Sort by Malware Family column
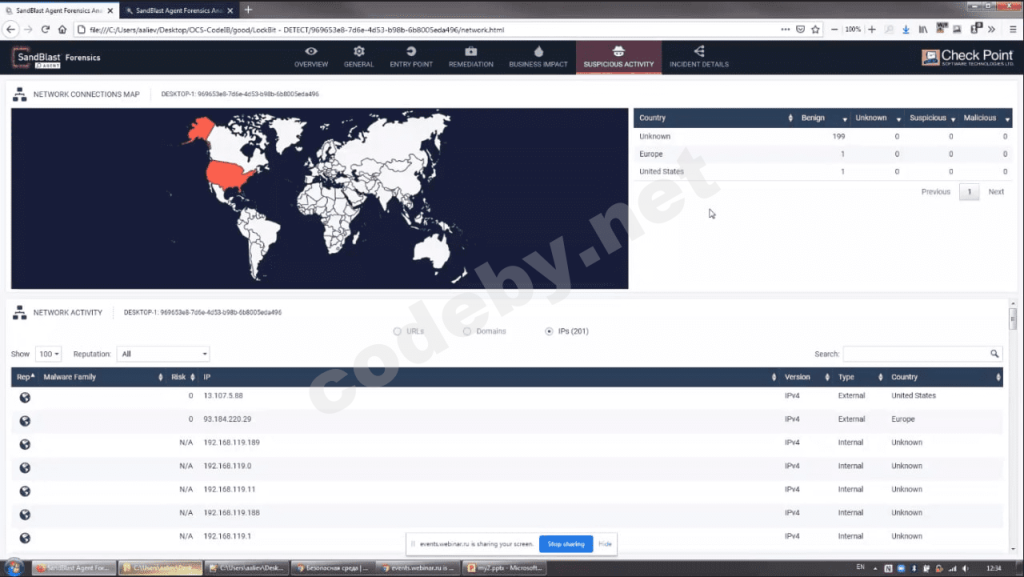 point(103,377)
